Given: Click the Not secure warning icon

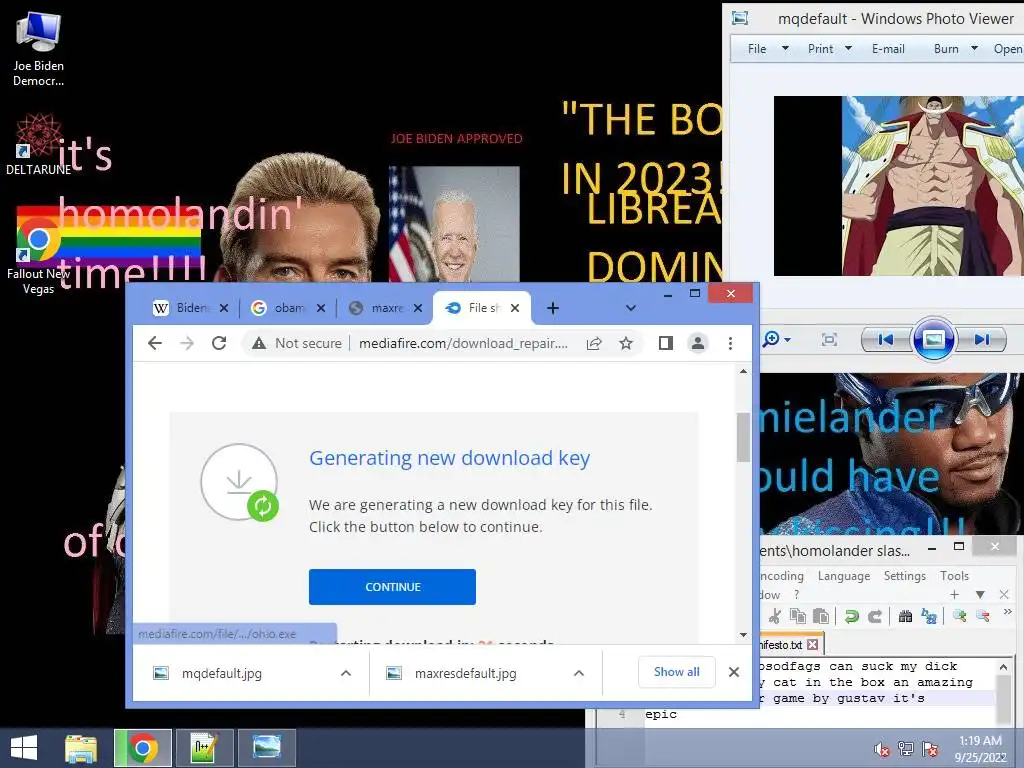Looking at the screenshot, I should click(x=259, y=344).
